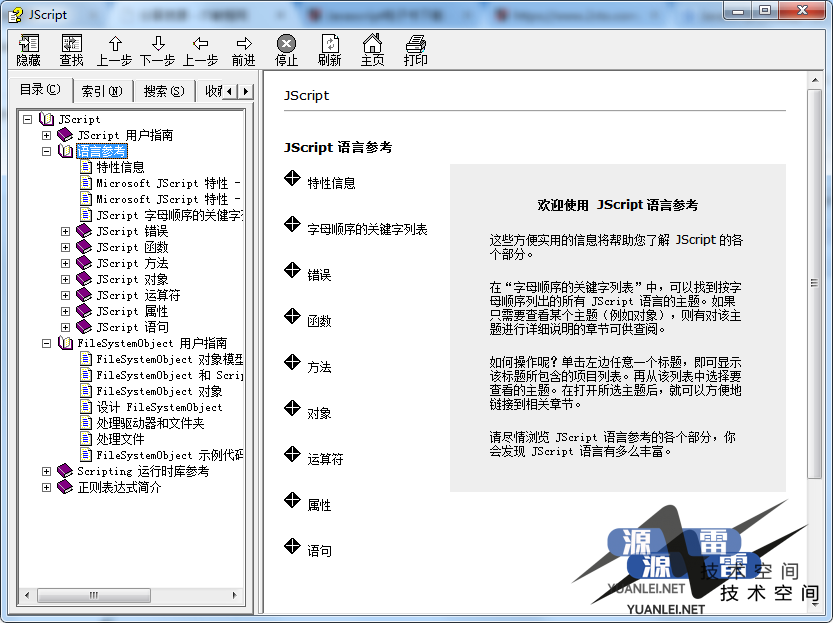Viewport: 833px width, 623px height.
Task: Expand the JScript 对象 node
Action: [x=65, y=279]
